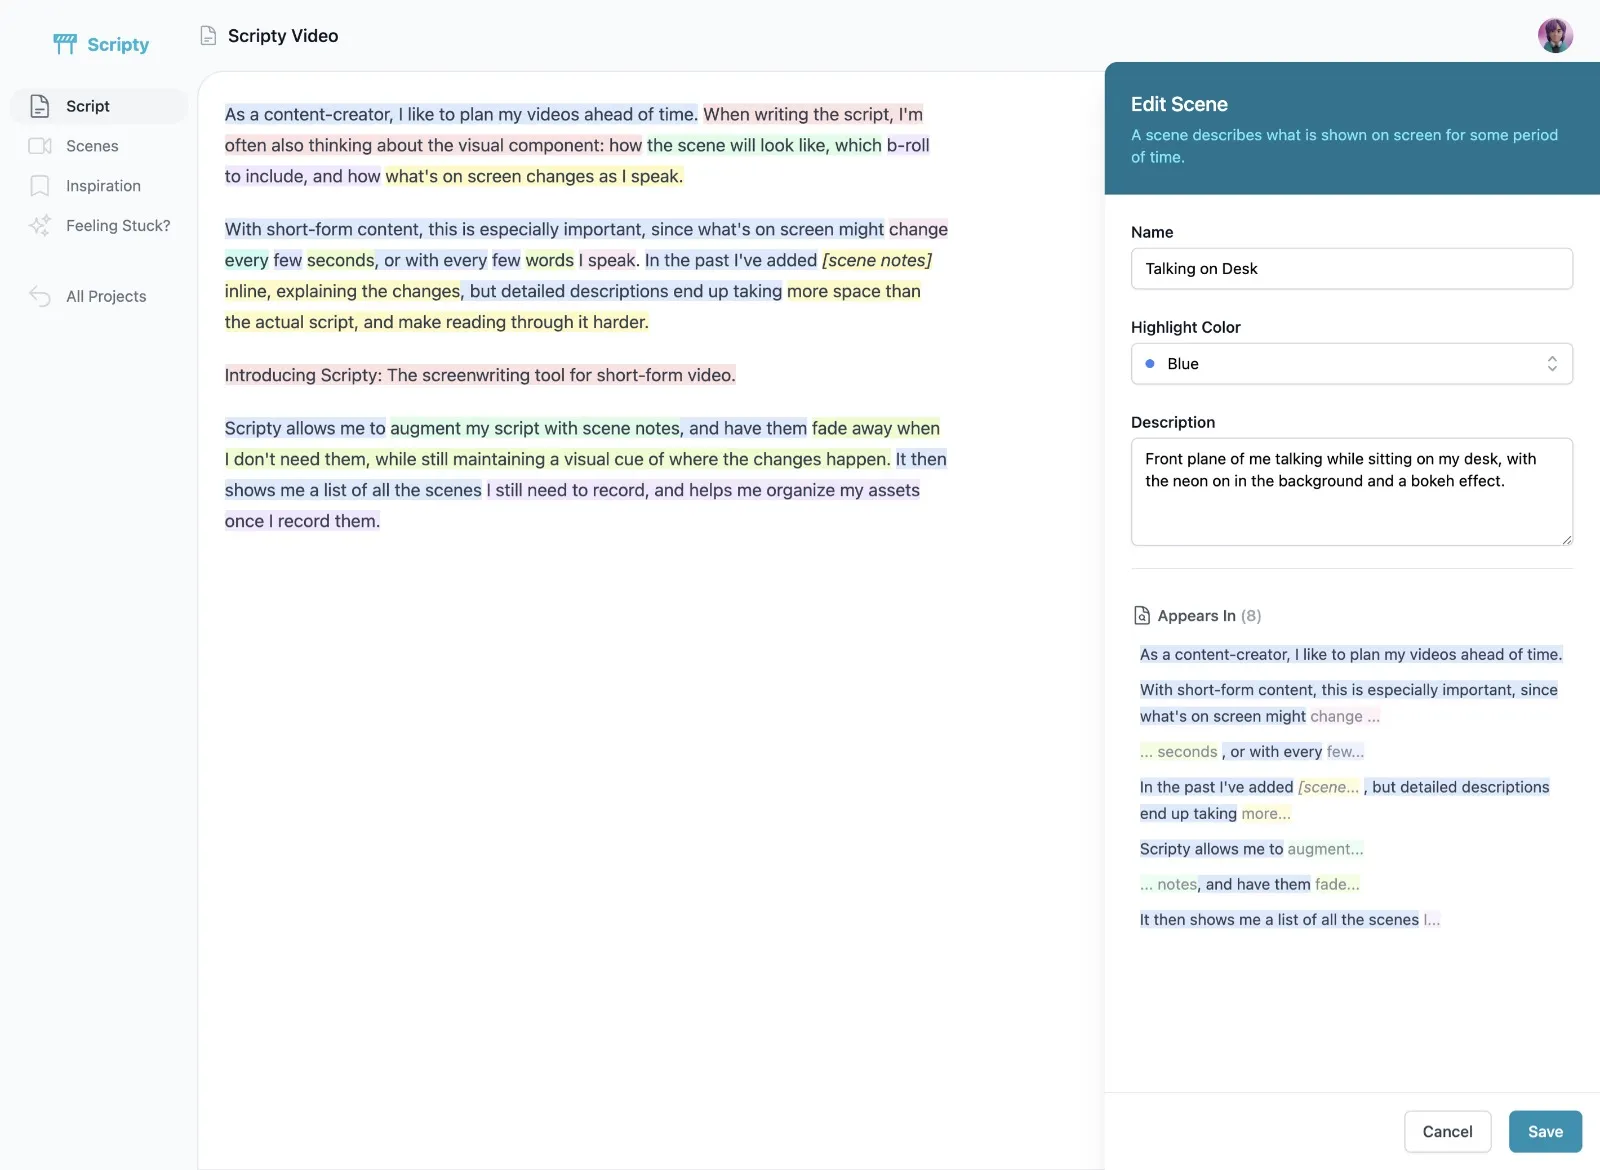
Task: Click the document icon beside Scripty Video
Action: [208, 36]
